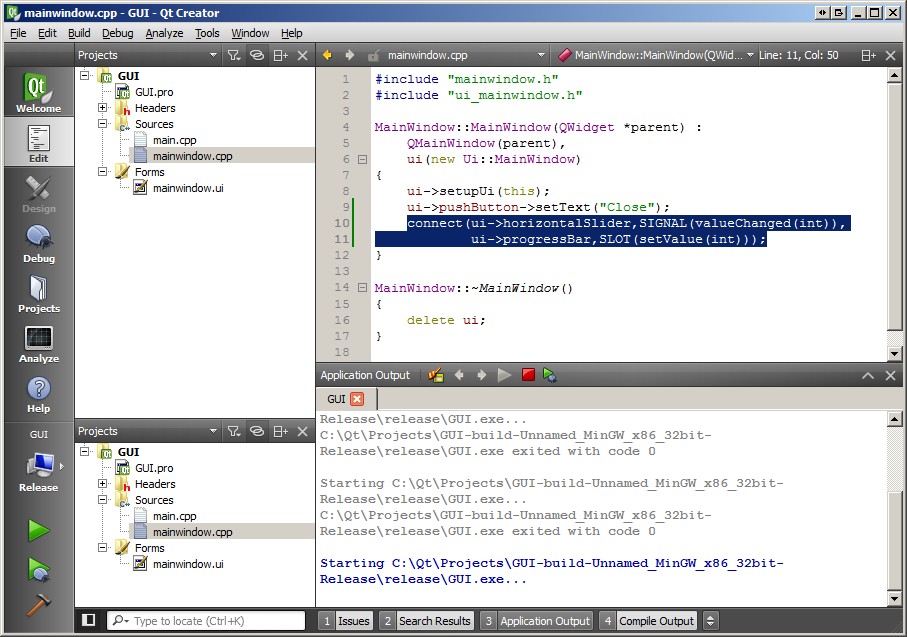
Task: Open the Welcome mode
Action: coord(38,91)
